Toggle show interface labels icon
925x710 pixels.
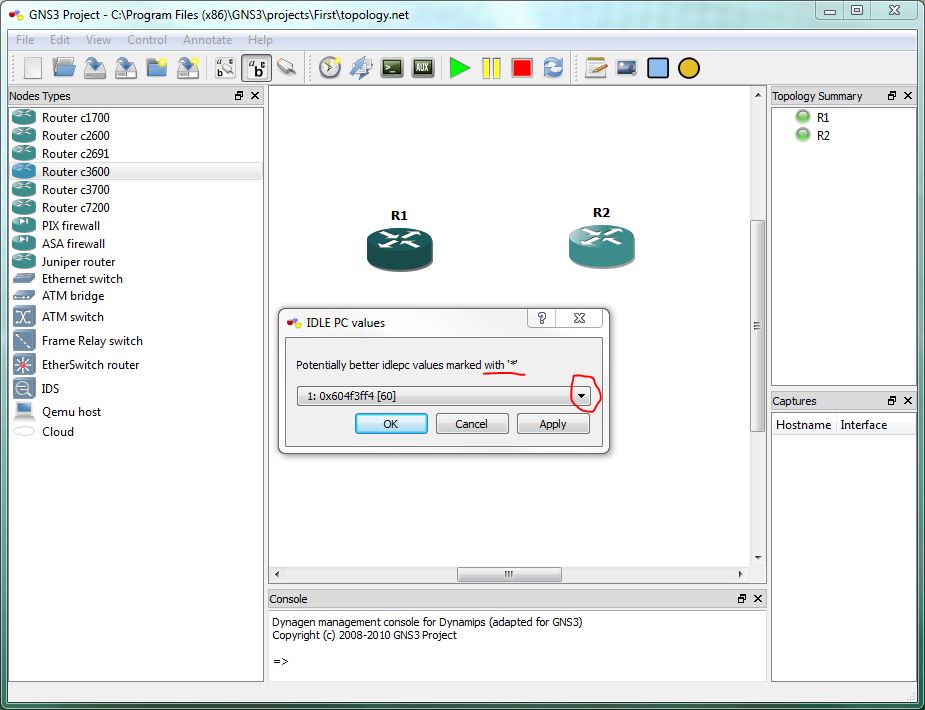click(x=225, y=68)
